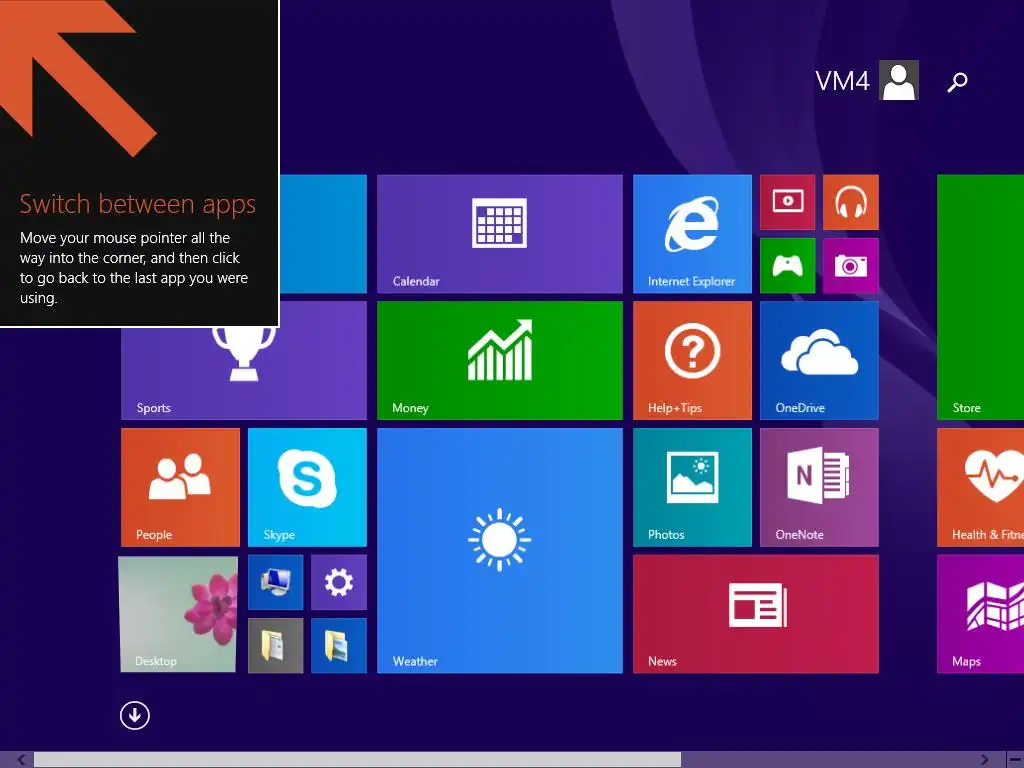
Task: Open the Weather tile
Action: 500,551
